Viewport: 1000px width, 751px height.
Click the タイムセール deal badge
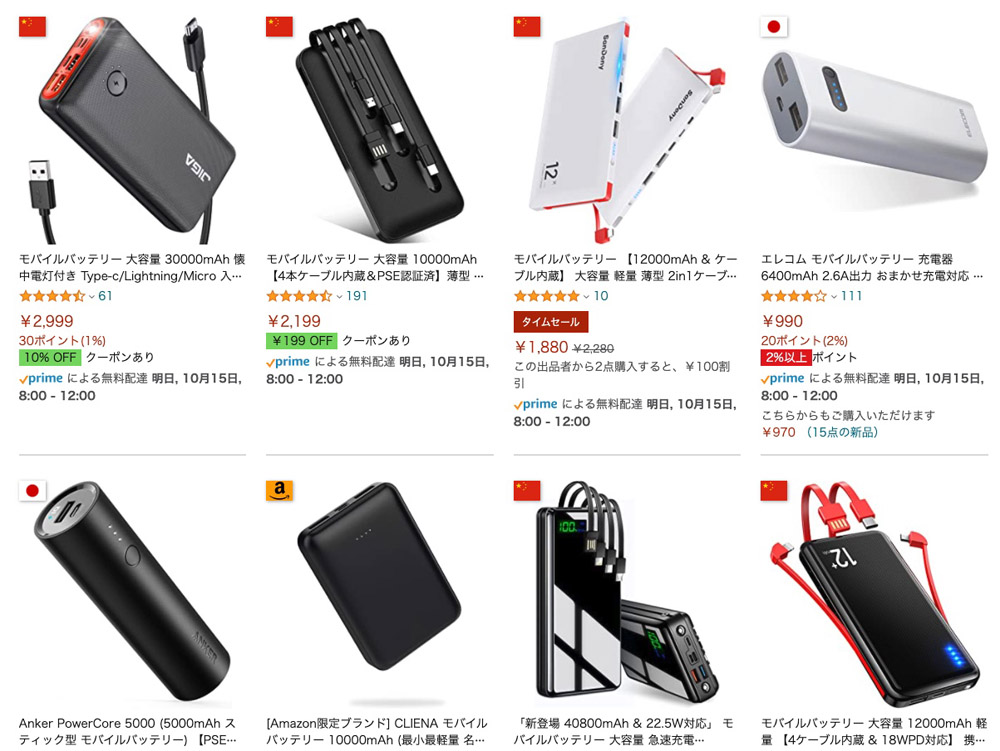[551, 322]
